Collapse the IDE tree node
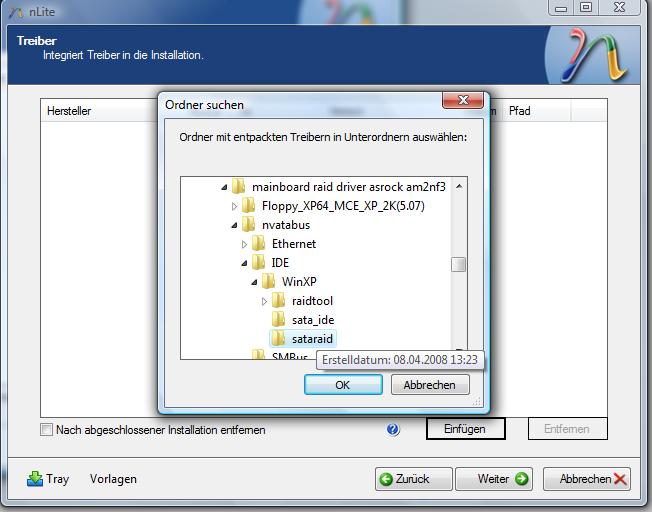 tap(244, 263)
